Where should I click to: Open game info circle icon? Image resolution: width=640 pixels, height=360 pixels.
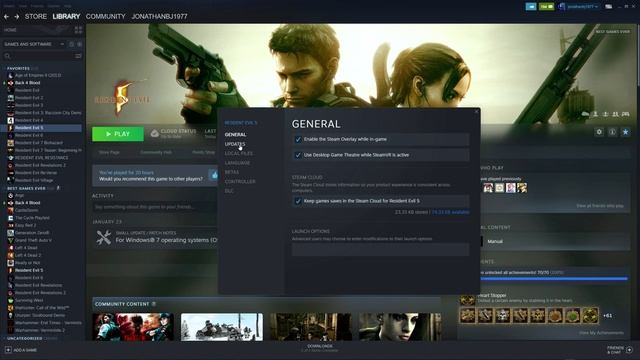click(612, 132)
